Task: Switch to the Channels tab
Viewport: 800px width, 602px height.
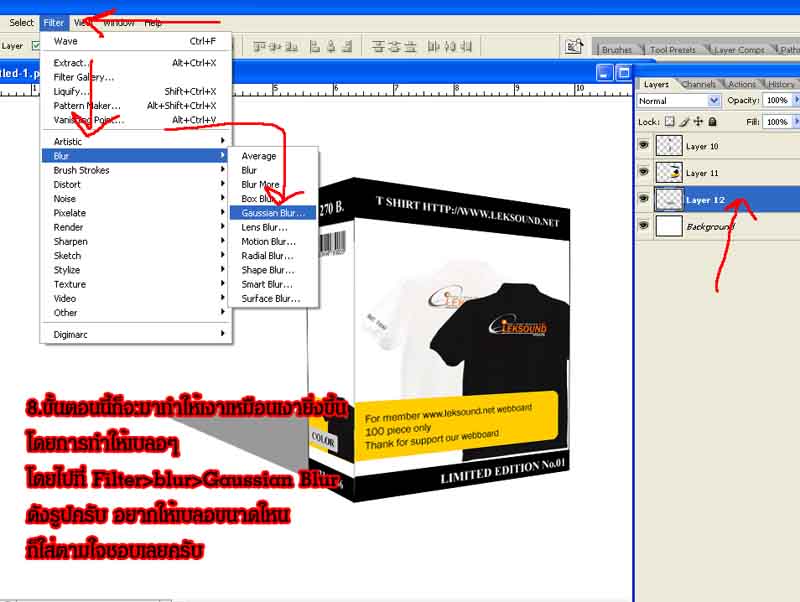Action: pyautogui.click(x=698, y=84)
